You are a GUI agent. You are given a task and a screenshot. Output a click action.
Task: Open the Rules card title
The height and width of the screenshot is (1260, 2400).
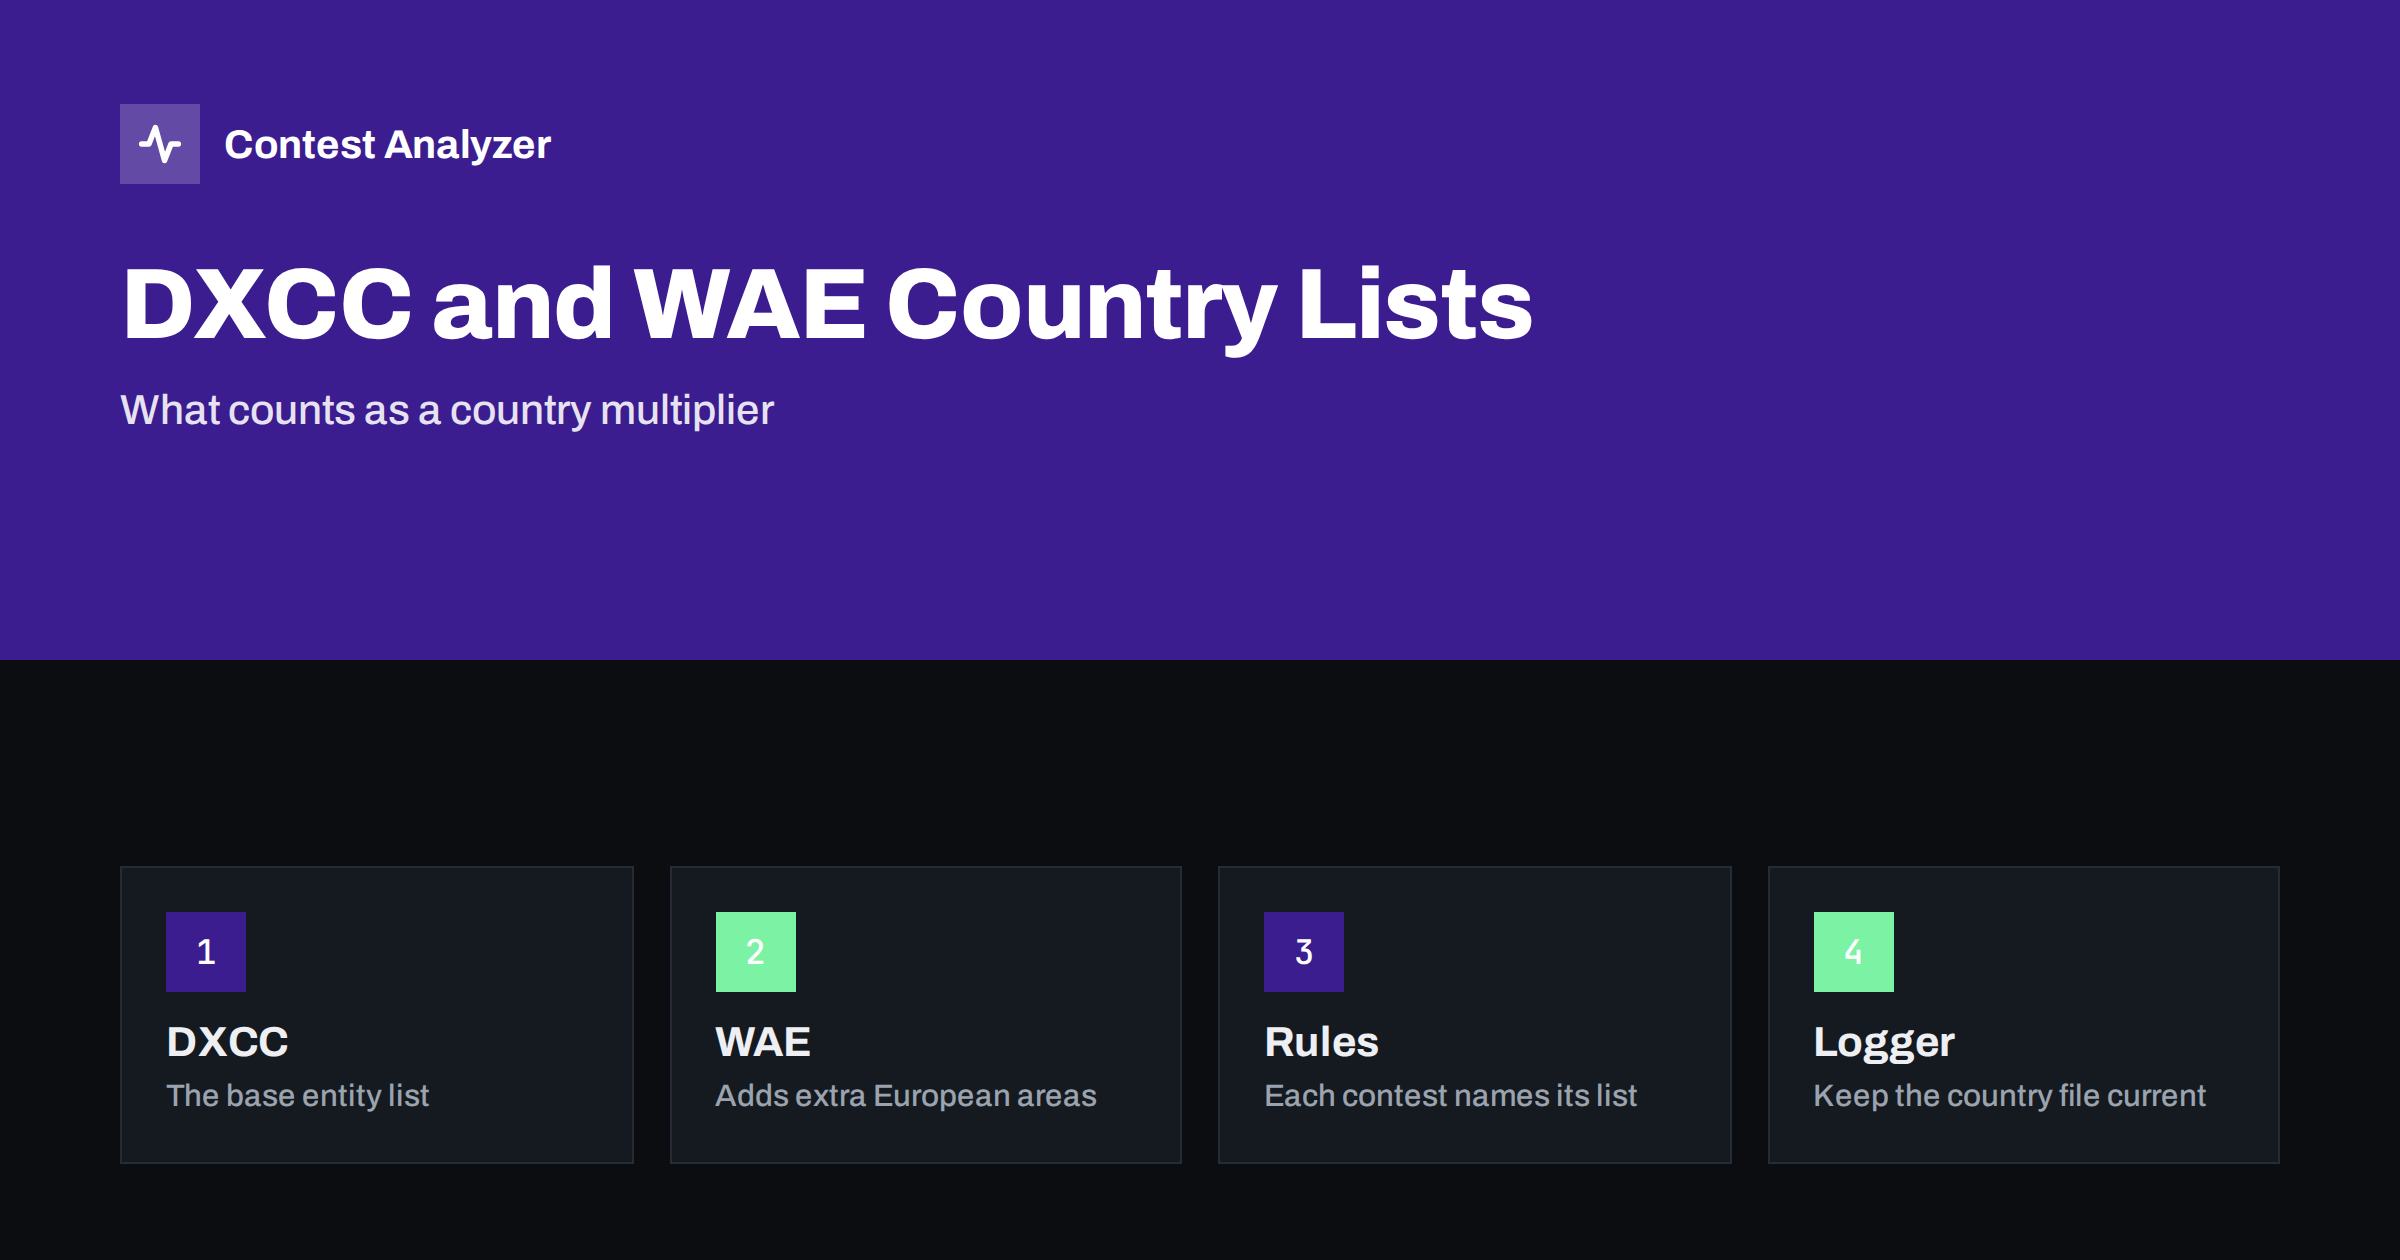(x=1322, y=1042)
